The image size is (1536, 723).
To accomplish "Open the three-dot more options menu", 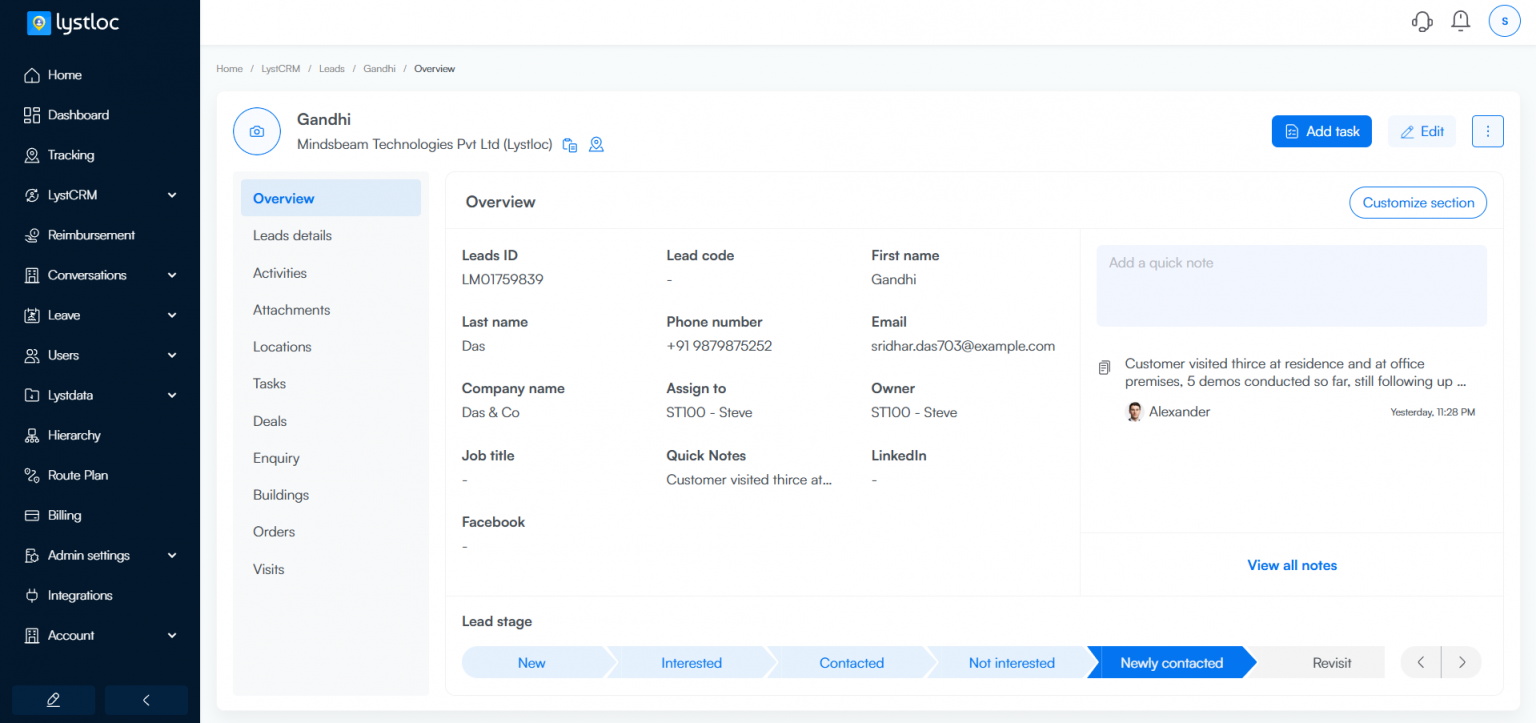I will pos(1487,131).
